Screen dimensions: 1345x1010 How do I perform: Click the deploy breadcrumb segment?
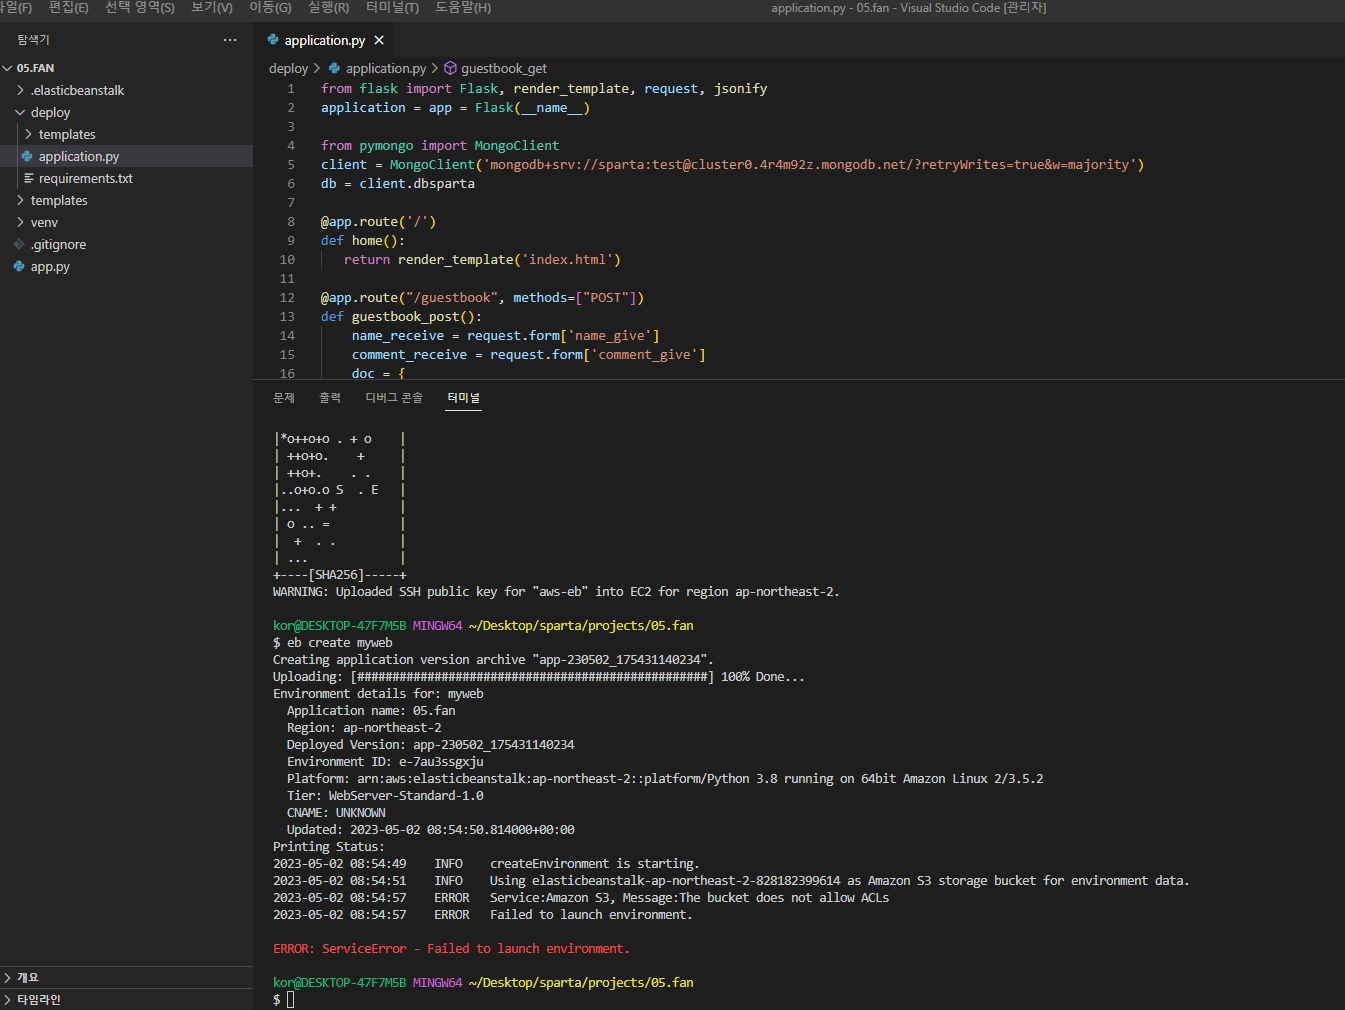coord(288,68)
